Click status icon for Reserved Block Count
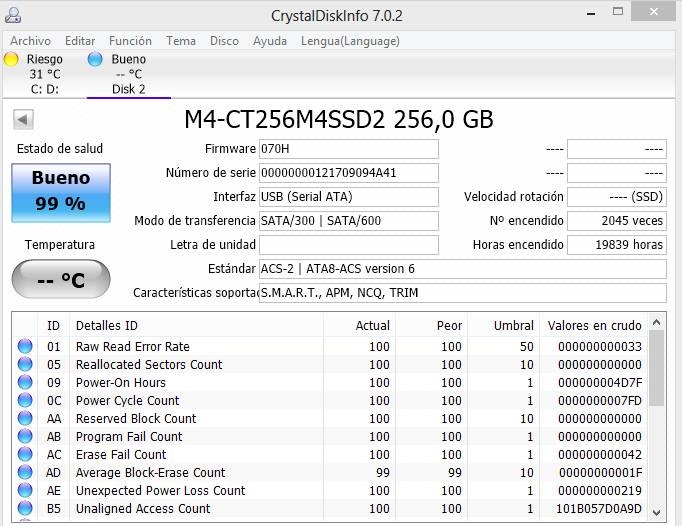 point(25,419)
